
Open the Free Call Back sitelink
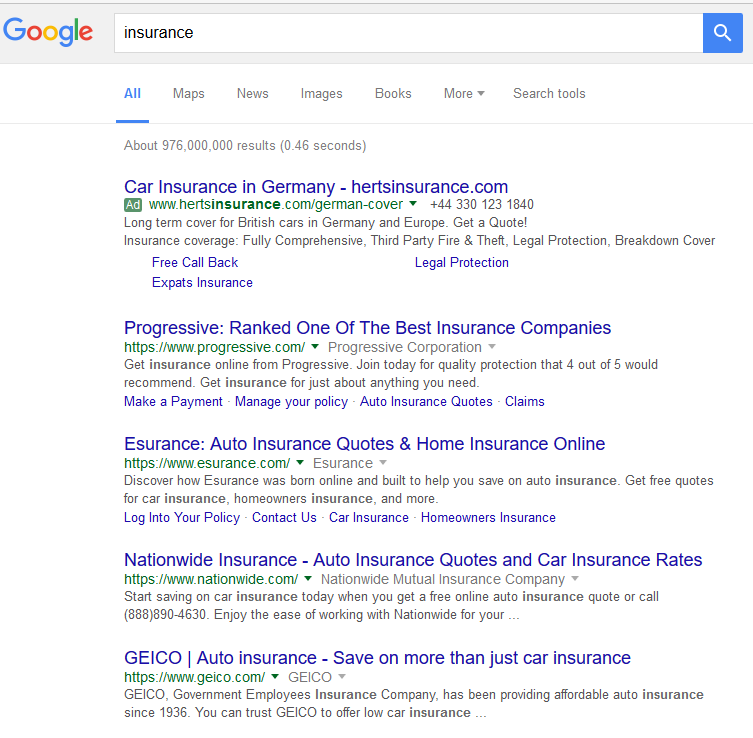(x=195, y=262)
